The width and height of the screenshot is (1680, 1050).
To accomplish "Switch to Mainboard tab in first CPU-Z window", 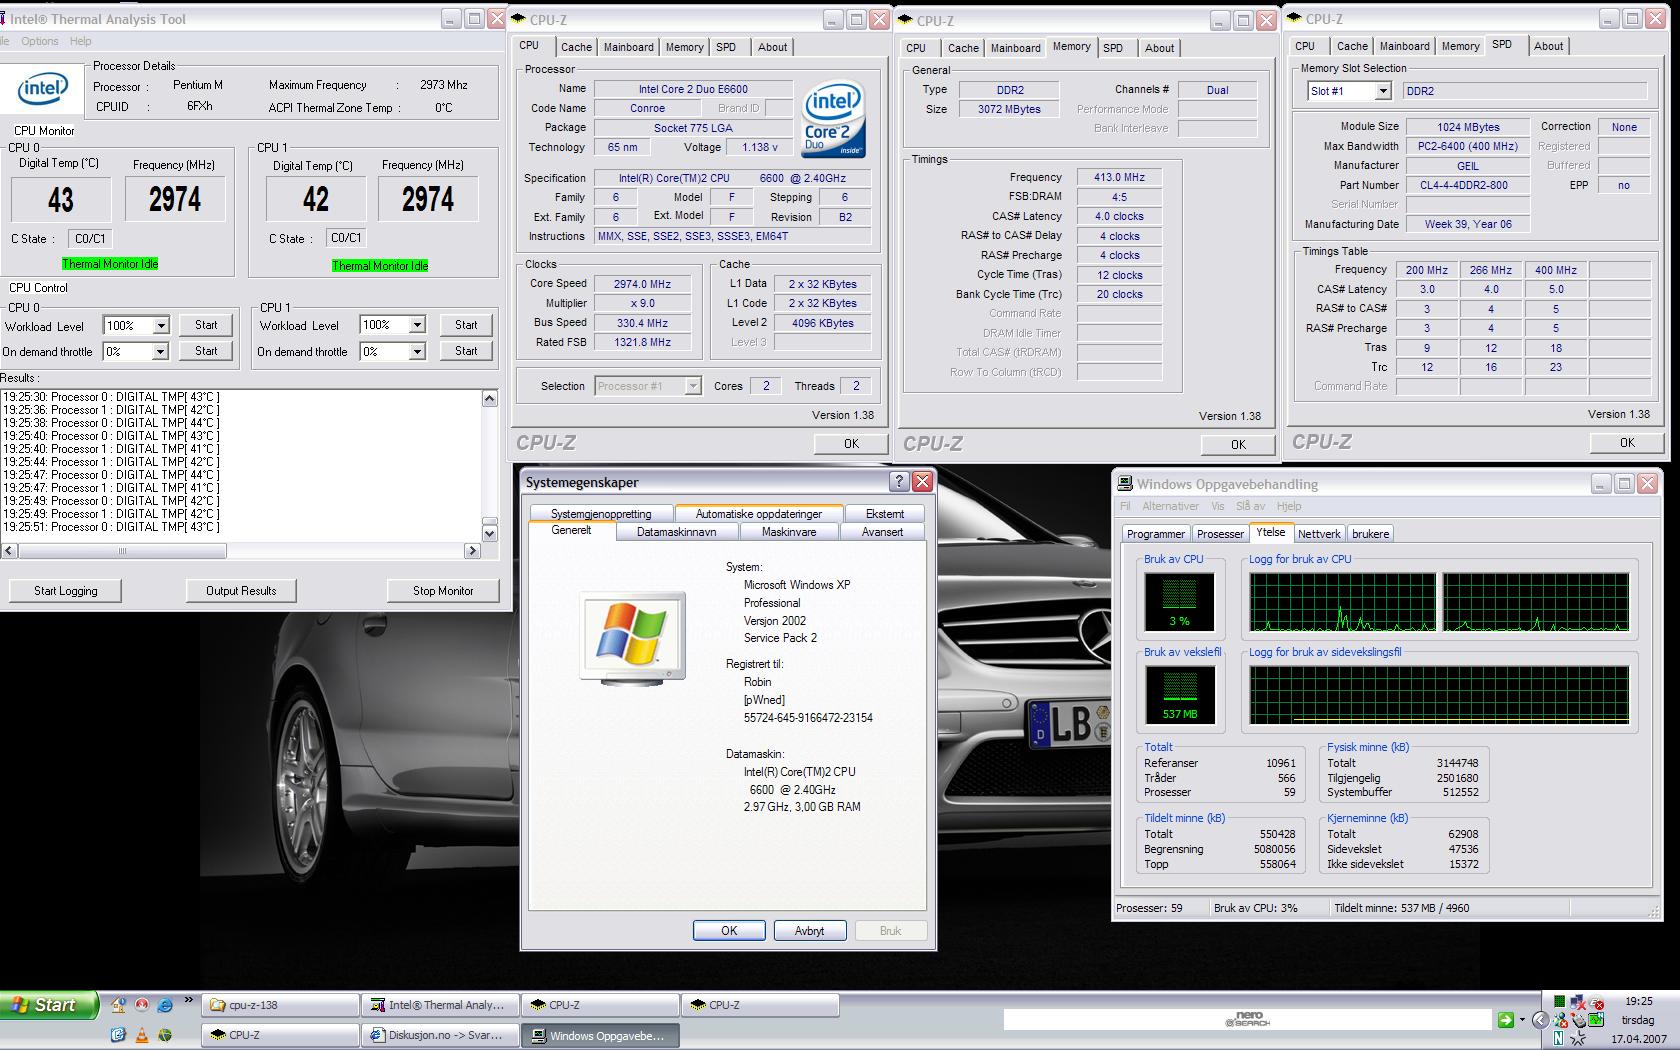I will coord(629,47).
